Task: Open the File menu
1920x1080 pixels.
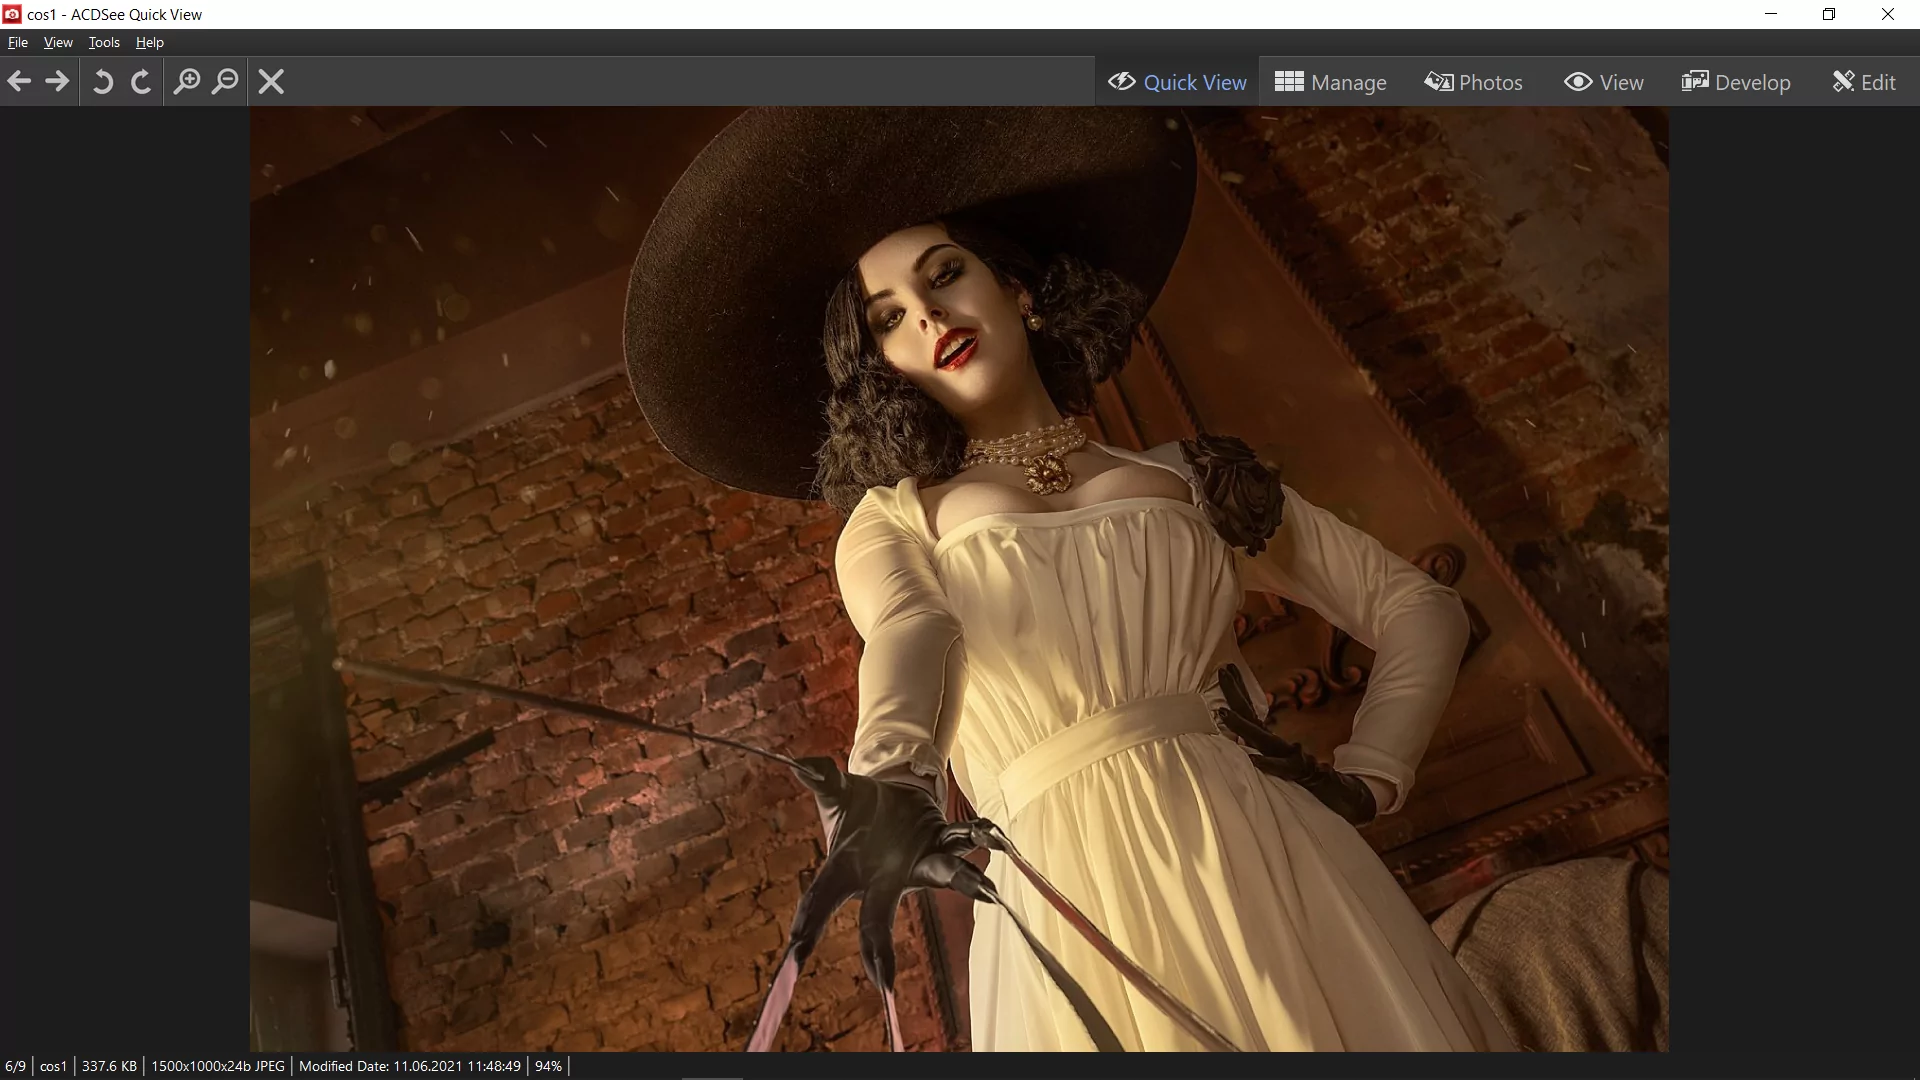Action: coord(18,42)
